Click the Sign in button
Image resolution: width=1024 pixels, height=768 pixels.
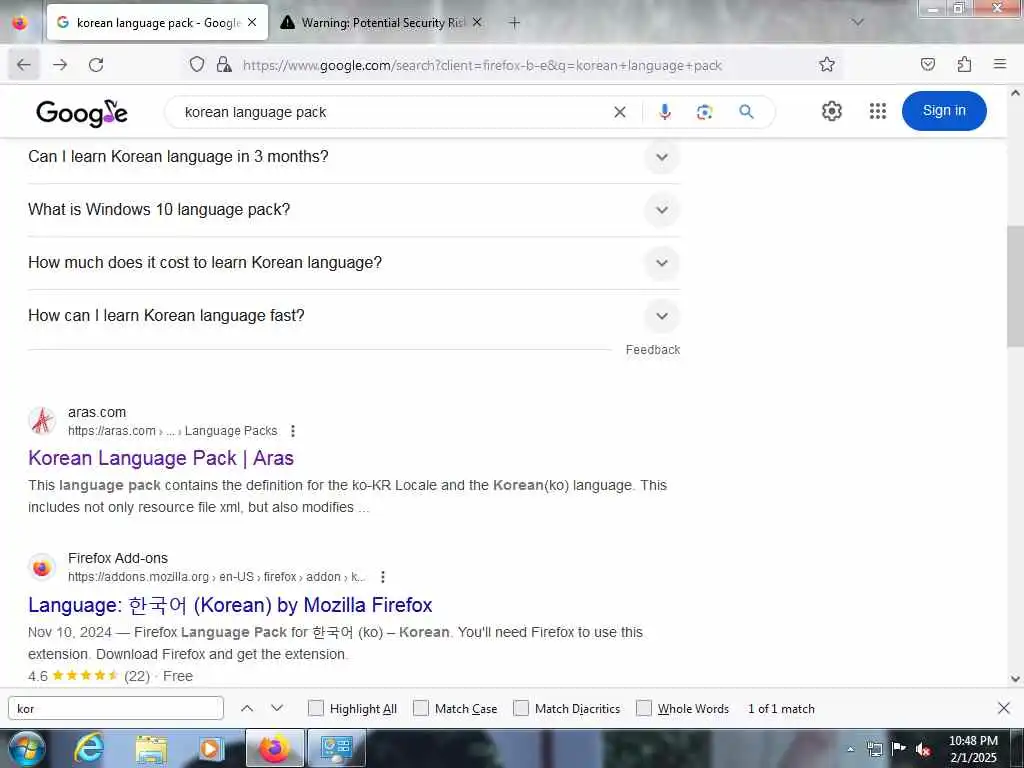[x=944, y=111]
